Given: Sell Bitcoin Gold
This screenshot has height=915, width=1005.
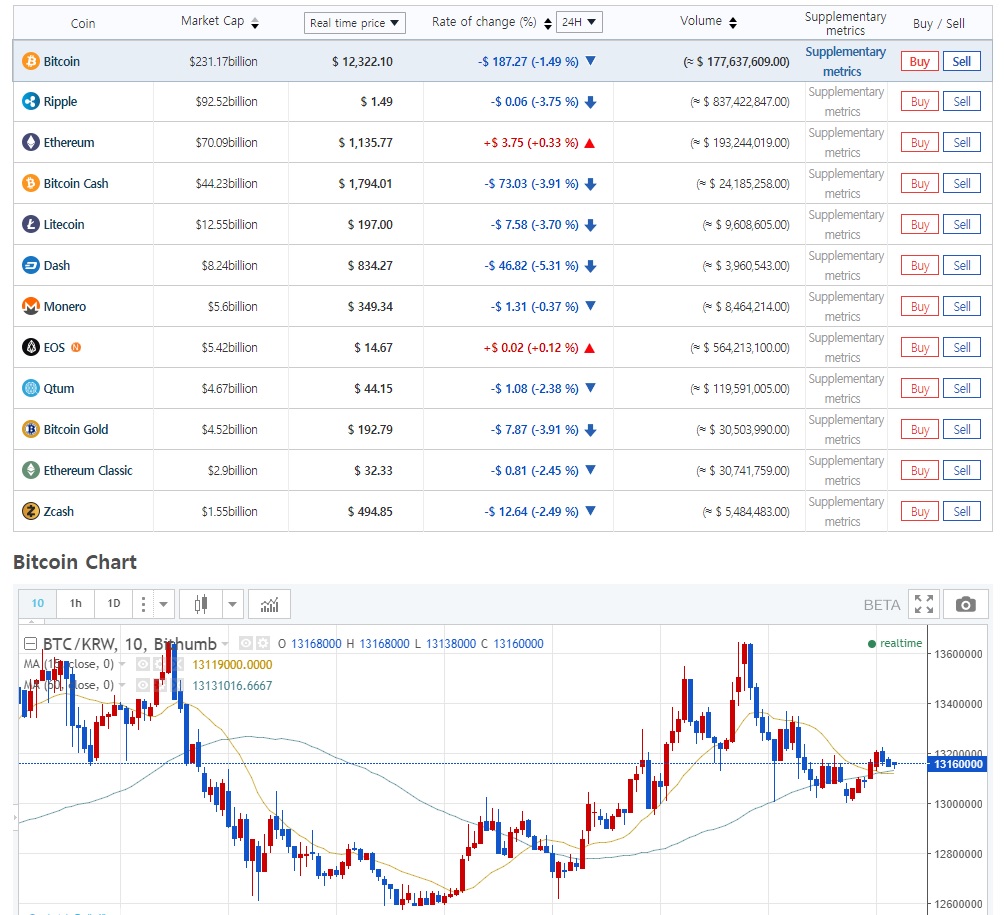Looking at the screenshot, I should point(961,429).
